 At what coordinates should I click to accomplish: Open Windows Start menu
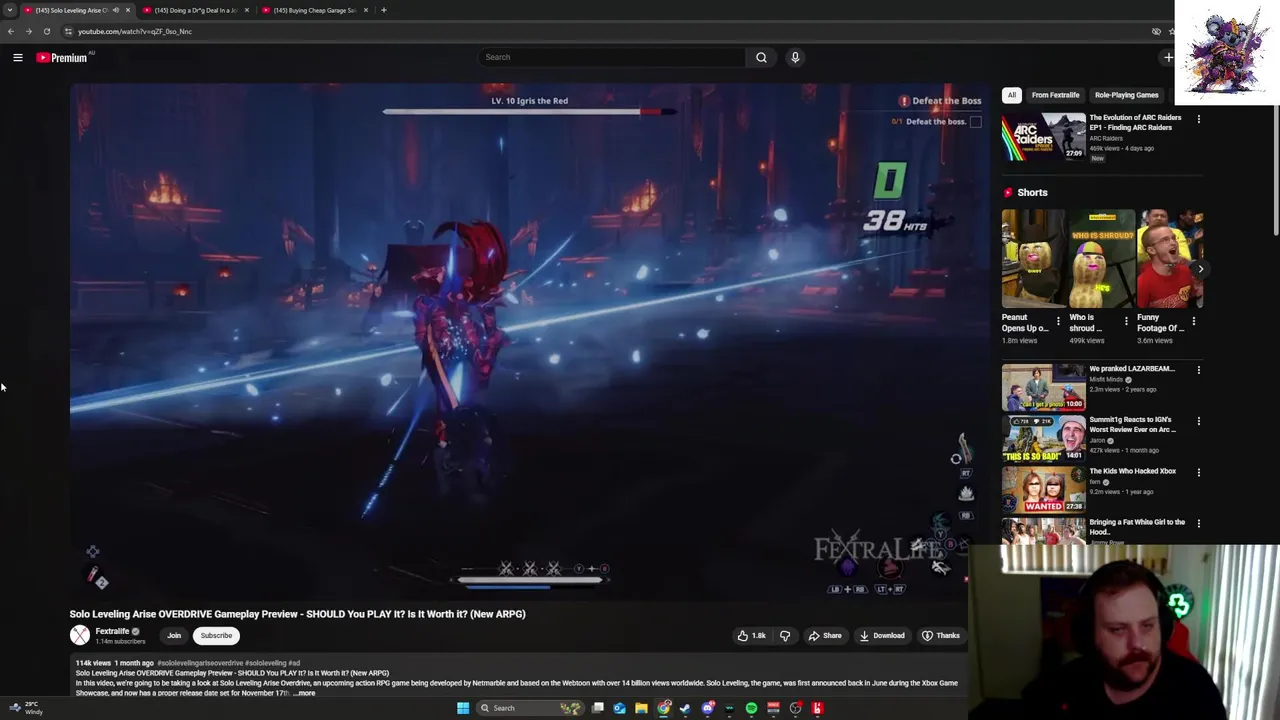(x=463, y=708)
